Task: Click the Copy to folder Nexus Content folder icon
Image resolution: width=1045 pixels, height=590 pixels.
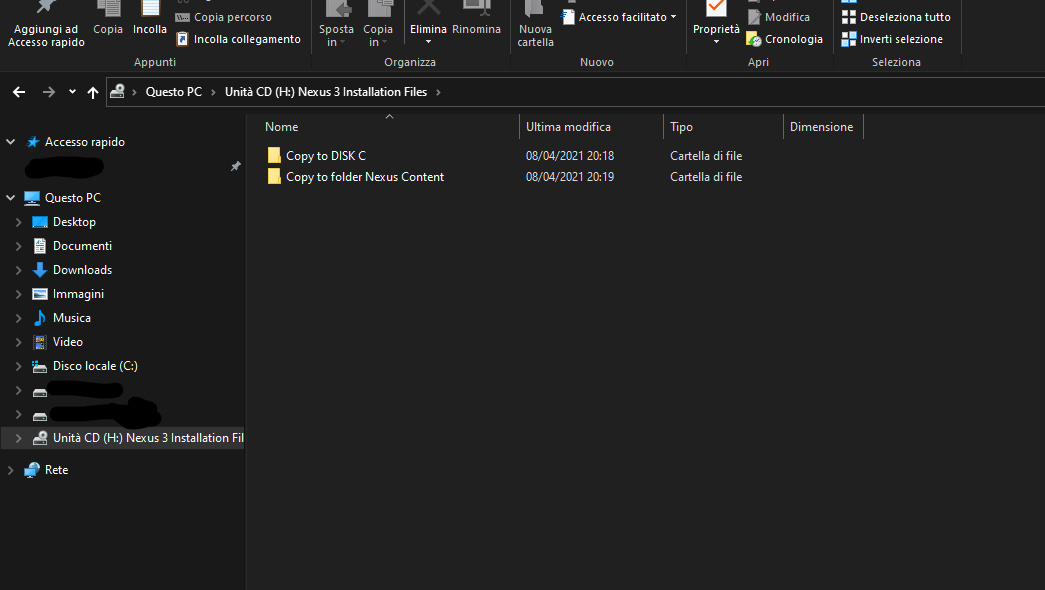Action: pyautogui.click(x=274, y=177)
